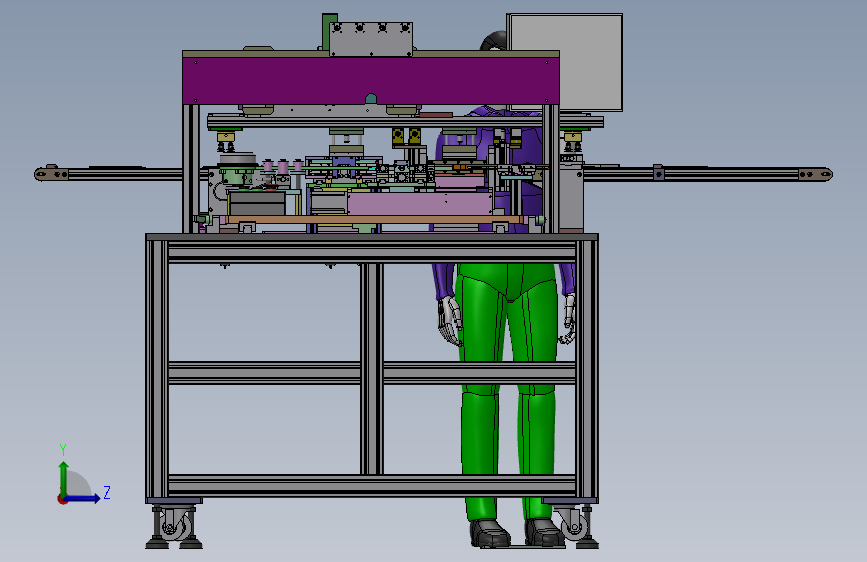Select the grey monitor screen box

566,63
